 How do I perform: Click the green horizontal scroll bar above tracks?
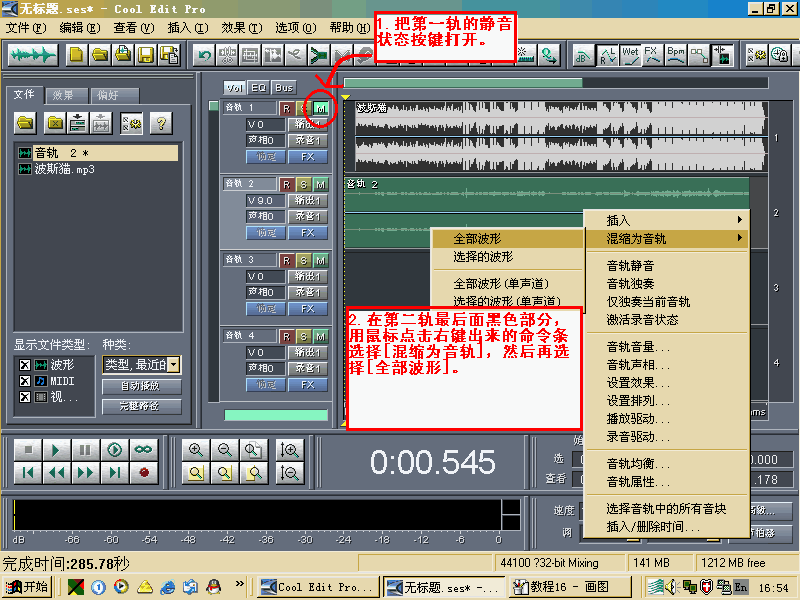tap(463, 83)
